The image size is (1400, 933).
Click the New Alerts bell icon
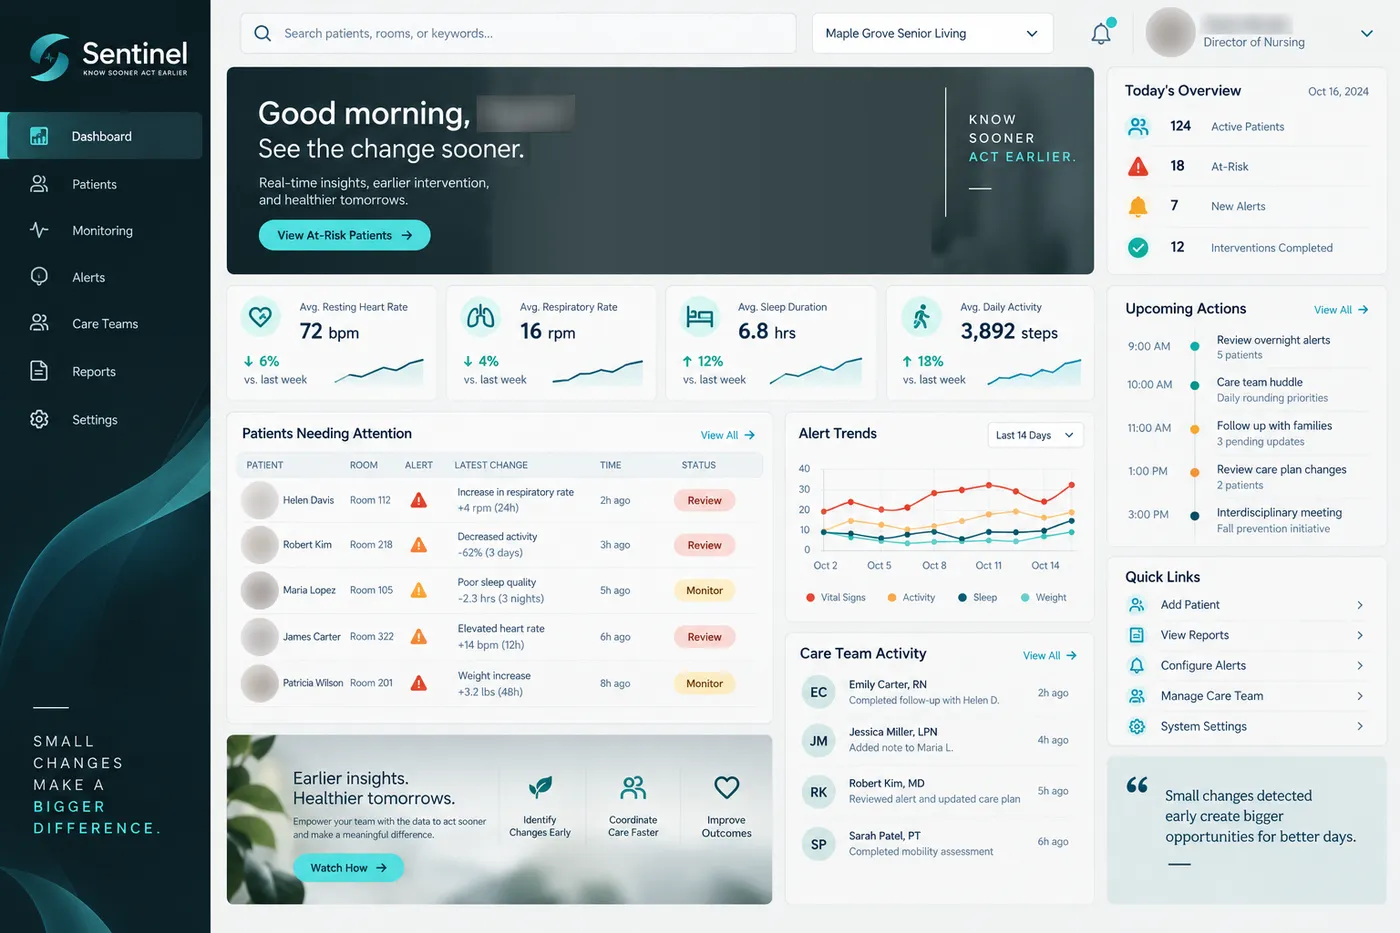[x=1138, y=206]
